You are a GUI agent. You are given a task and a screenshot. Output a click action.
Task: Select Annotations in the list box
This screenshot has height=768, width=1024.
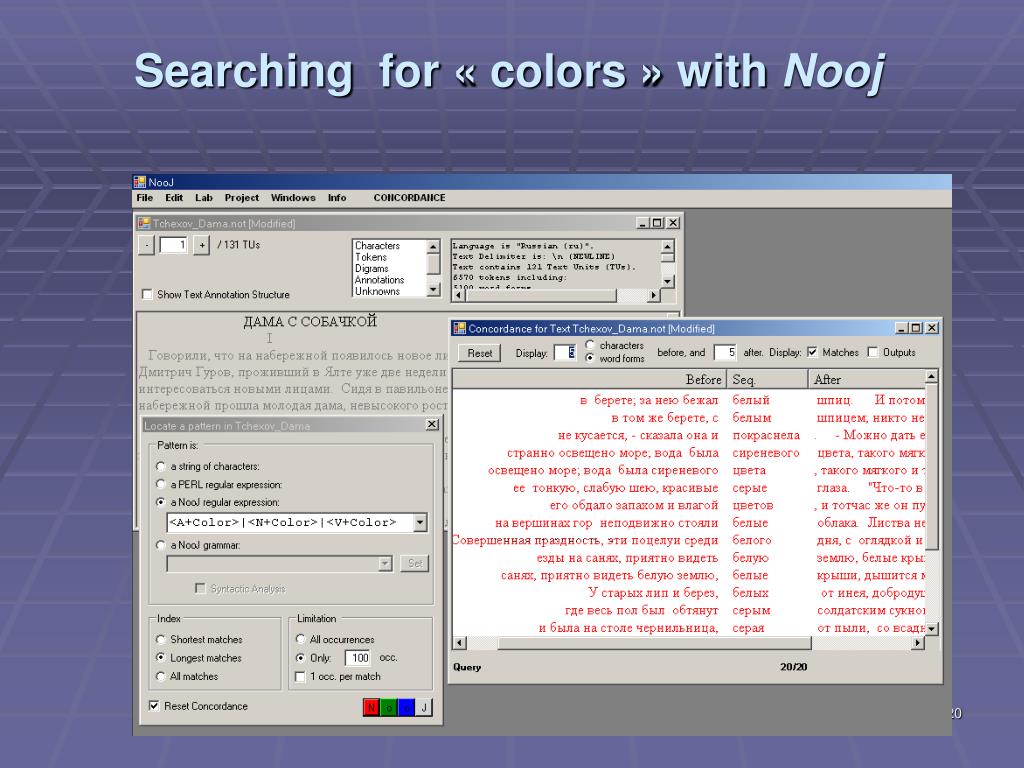(x=379, y=280)
